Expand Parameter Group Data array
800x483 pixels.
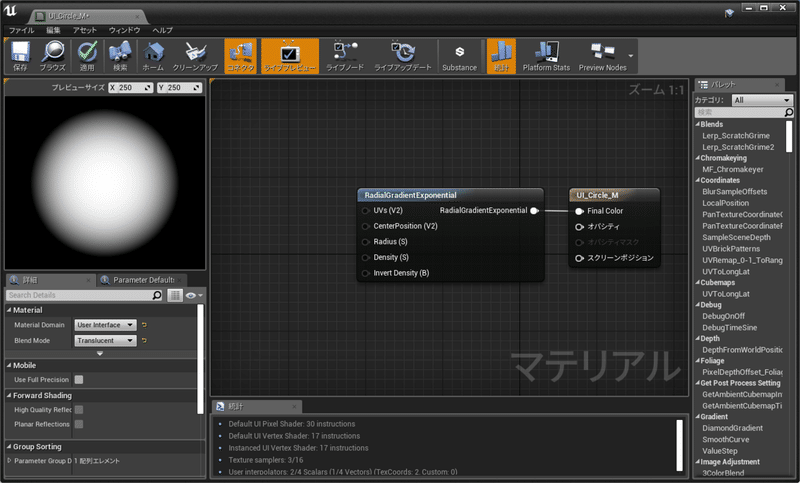(x=9, y=461)
